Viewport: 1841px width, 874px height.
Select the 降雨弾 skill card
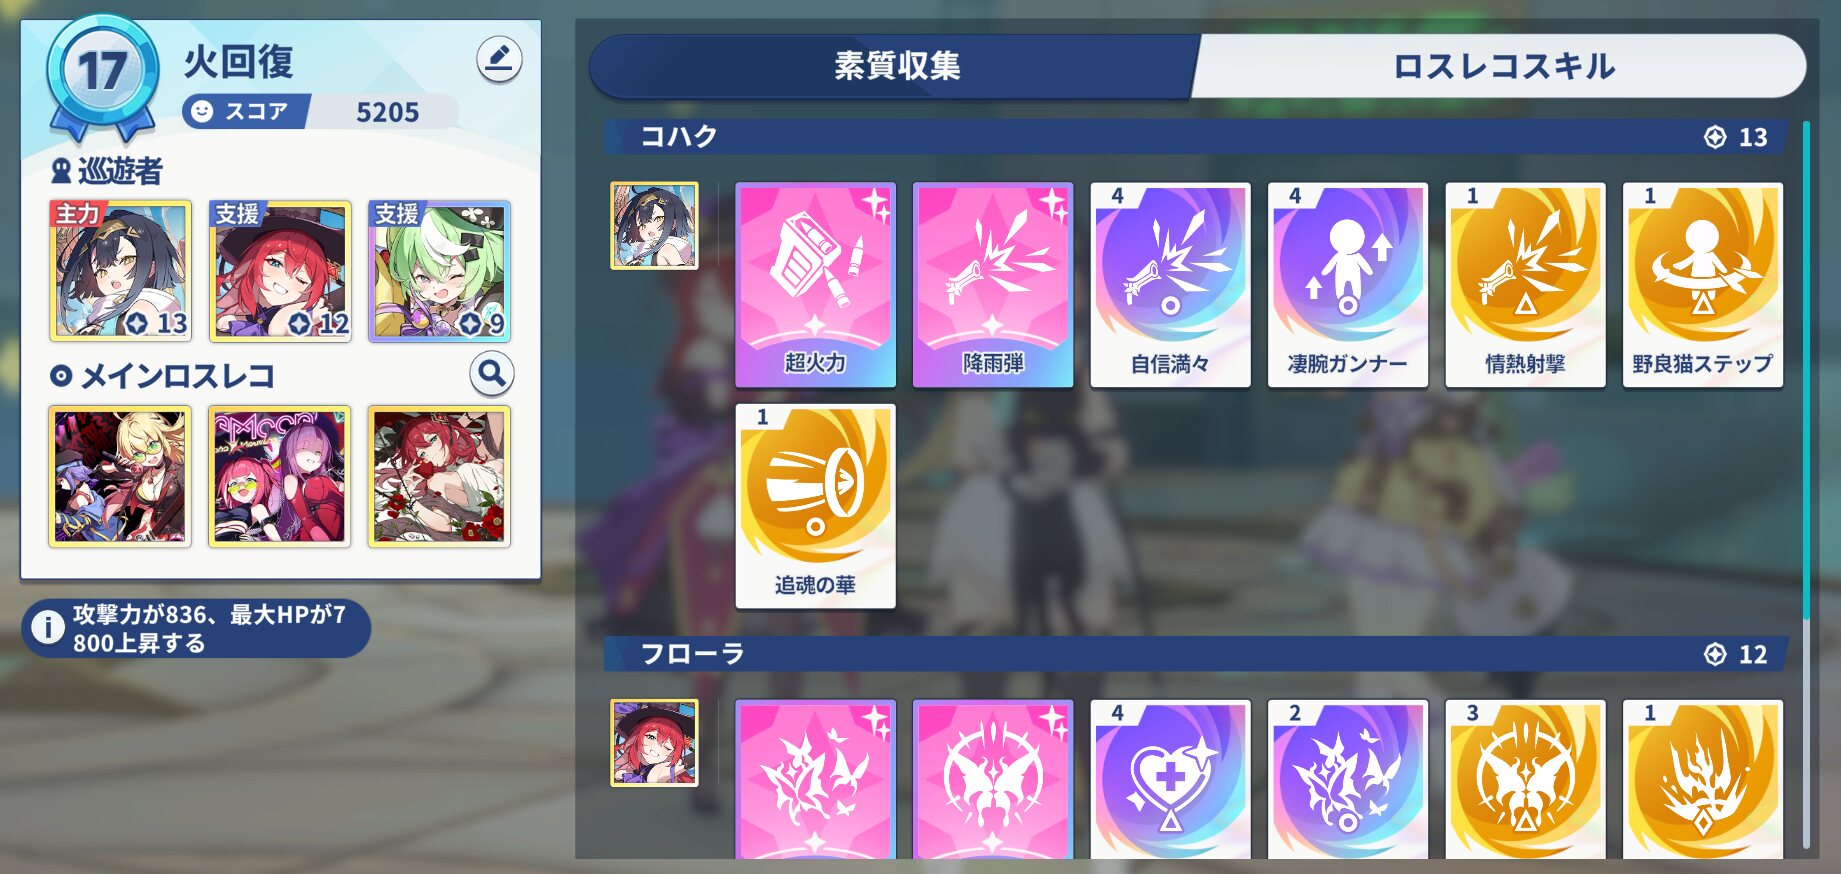pos(993,284)
